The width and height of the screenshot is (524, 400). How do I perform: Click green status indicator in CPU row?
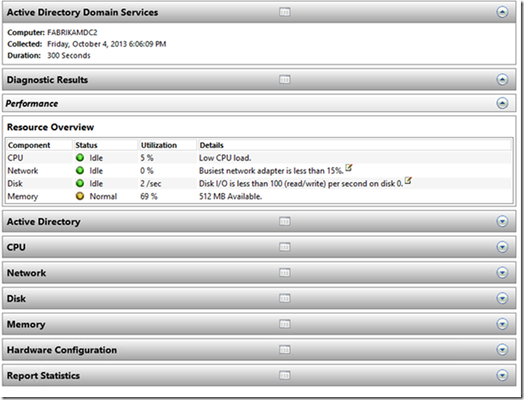(80, 157)
